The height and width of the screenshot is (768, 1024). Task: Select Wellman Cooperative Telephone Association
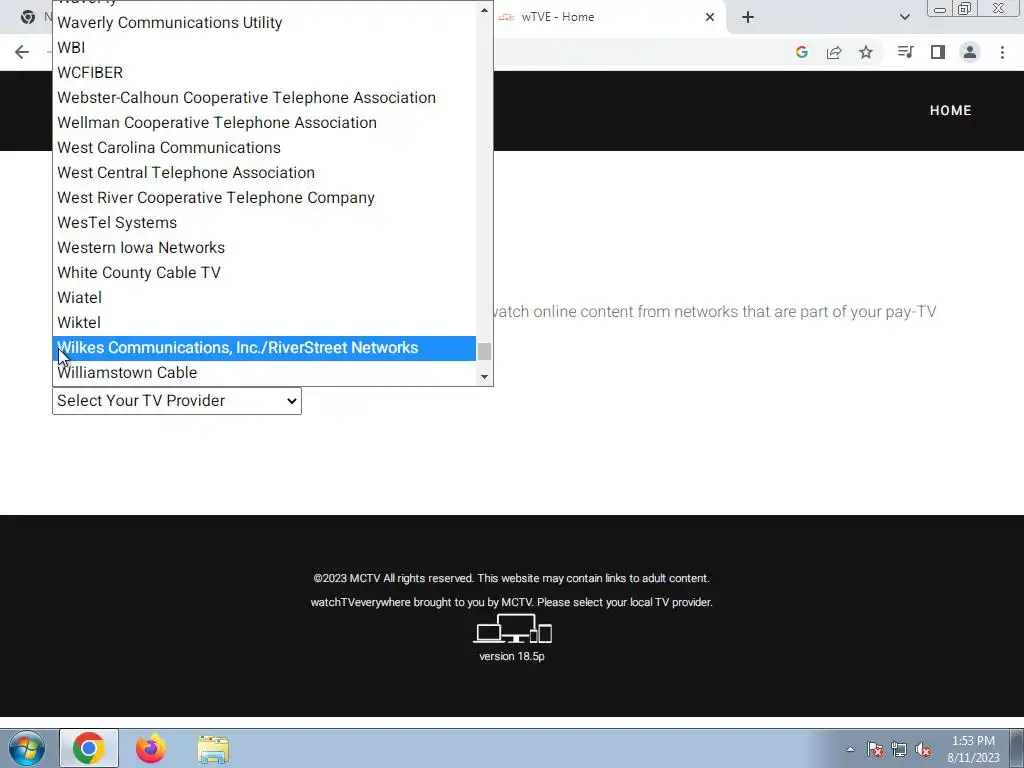264,123
